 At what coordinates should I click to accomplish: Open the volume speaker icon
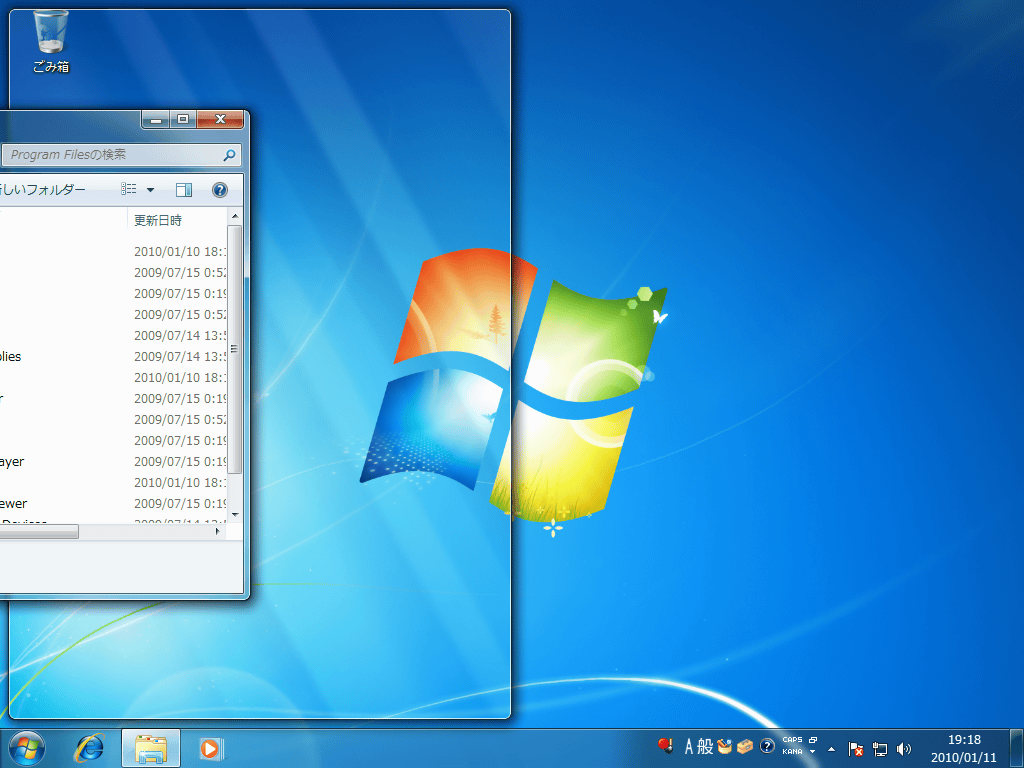coord(904,749)
